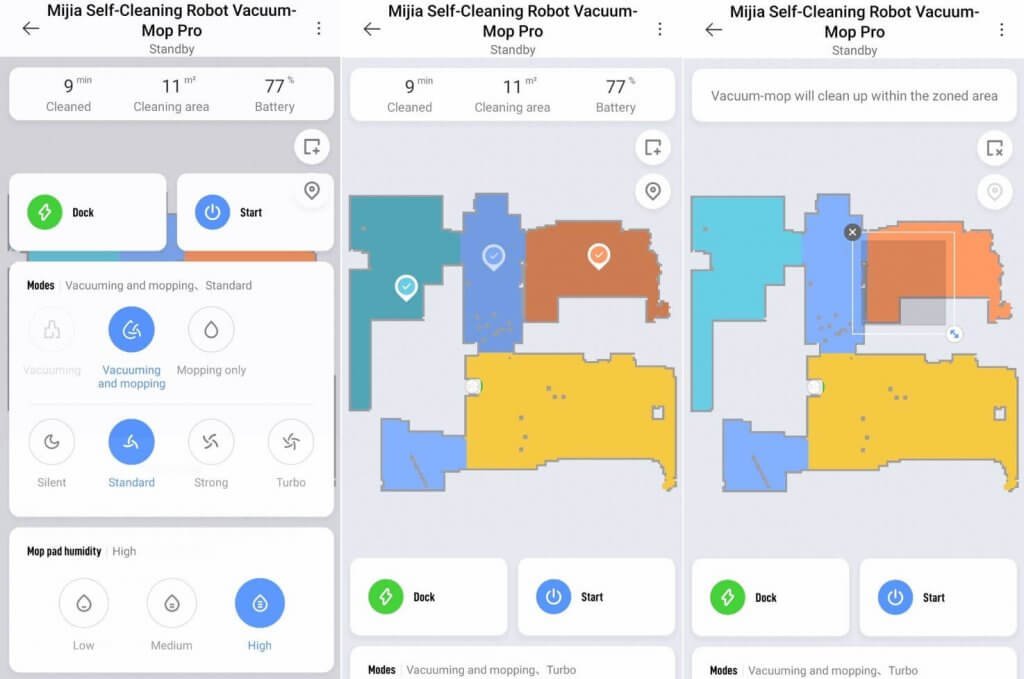
Task: Set mop pad humidity to Low
Action: [84, 603]
